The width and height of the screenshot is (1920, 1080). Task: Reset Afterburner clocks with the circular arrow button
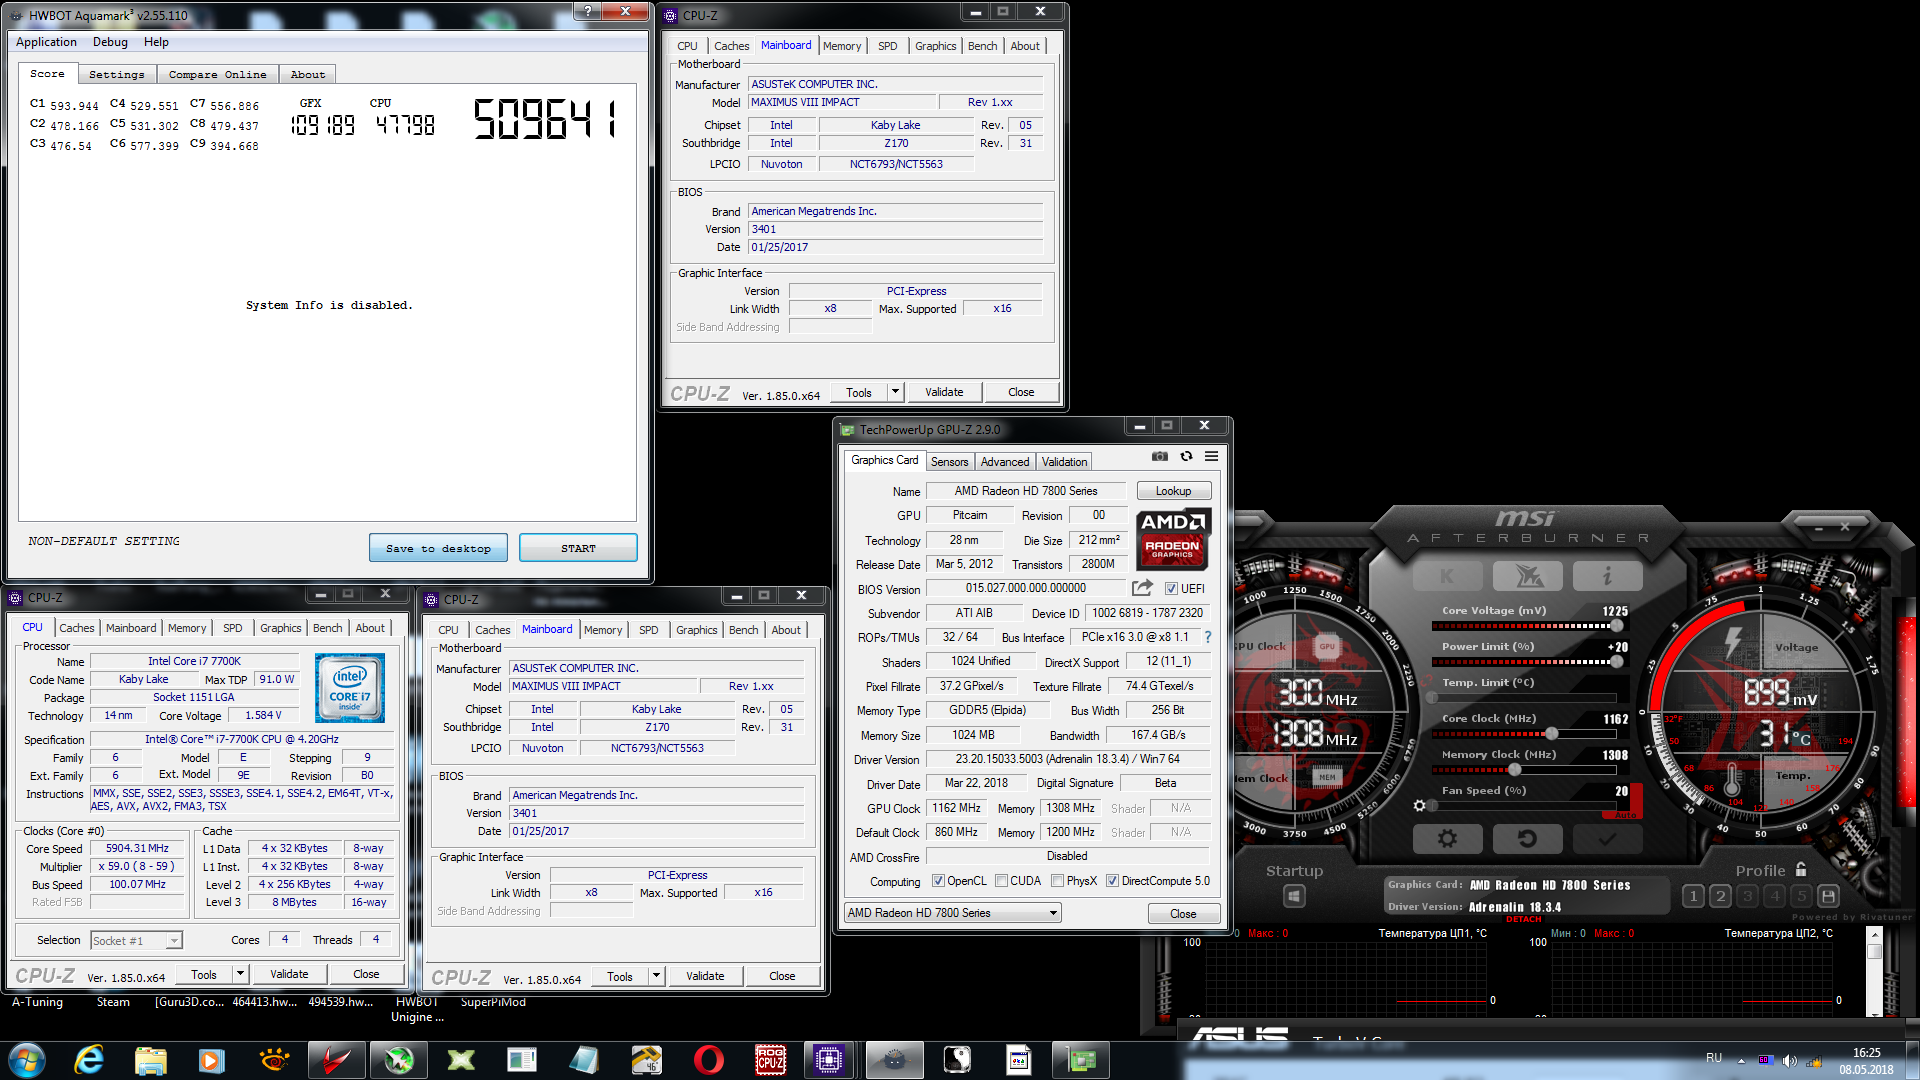click(1527, 839)
